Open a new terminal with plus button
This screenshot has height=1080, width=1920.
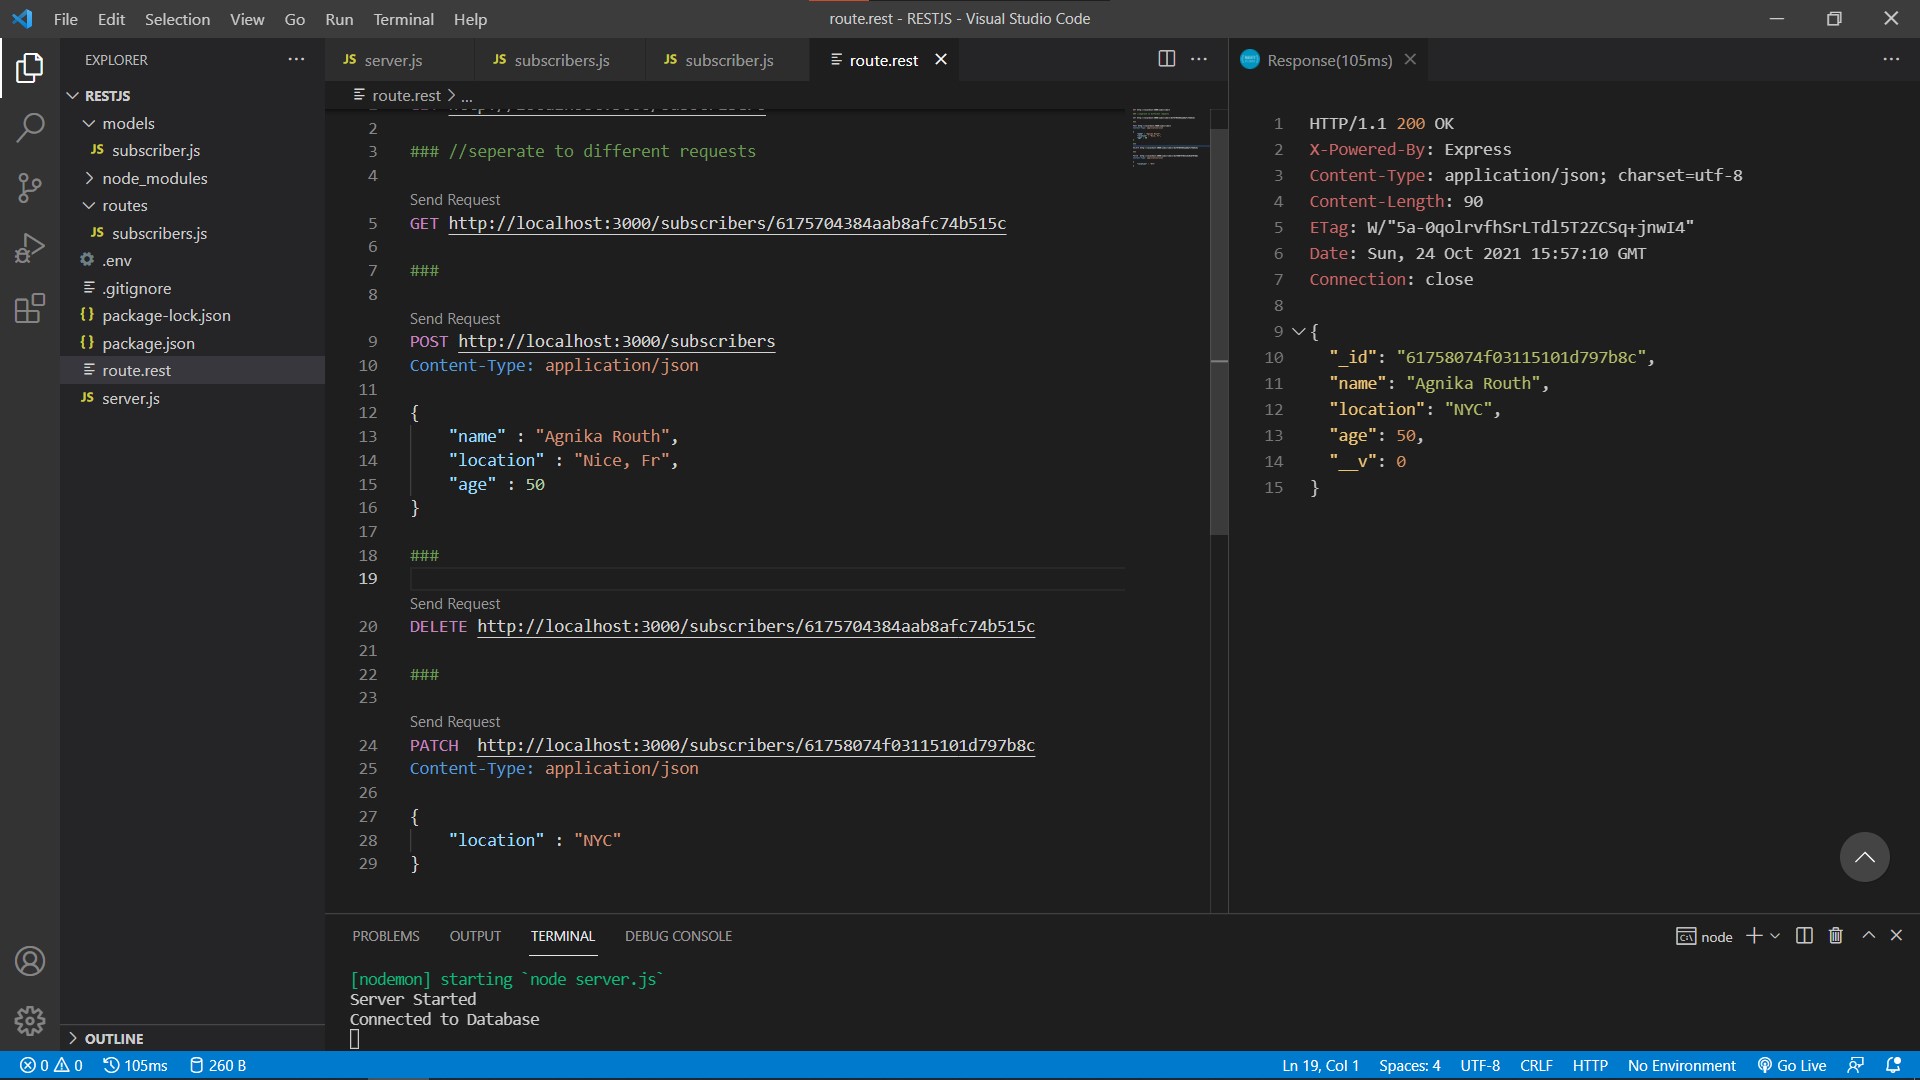point(1753,936)
